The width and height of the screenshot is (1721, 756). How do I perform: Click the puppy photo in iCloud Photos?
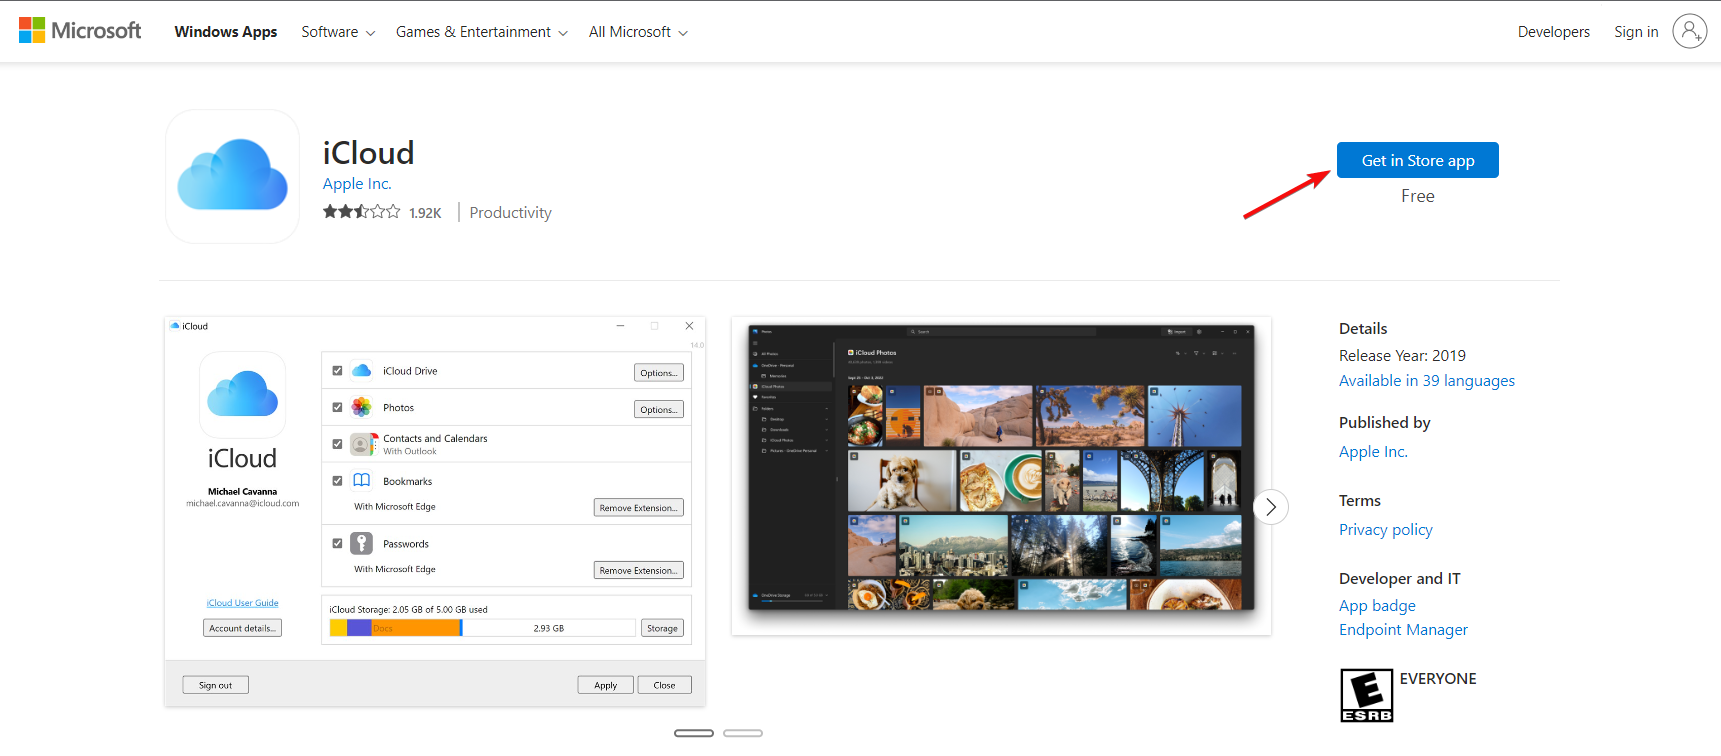[x=901, y=481]
